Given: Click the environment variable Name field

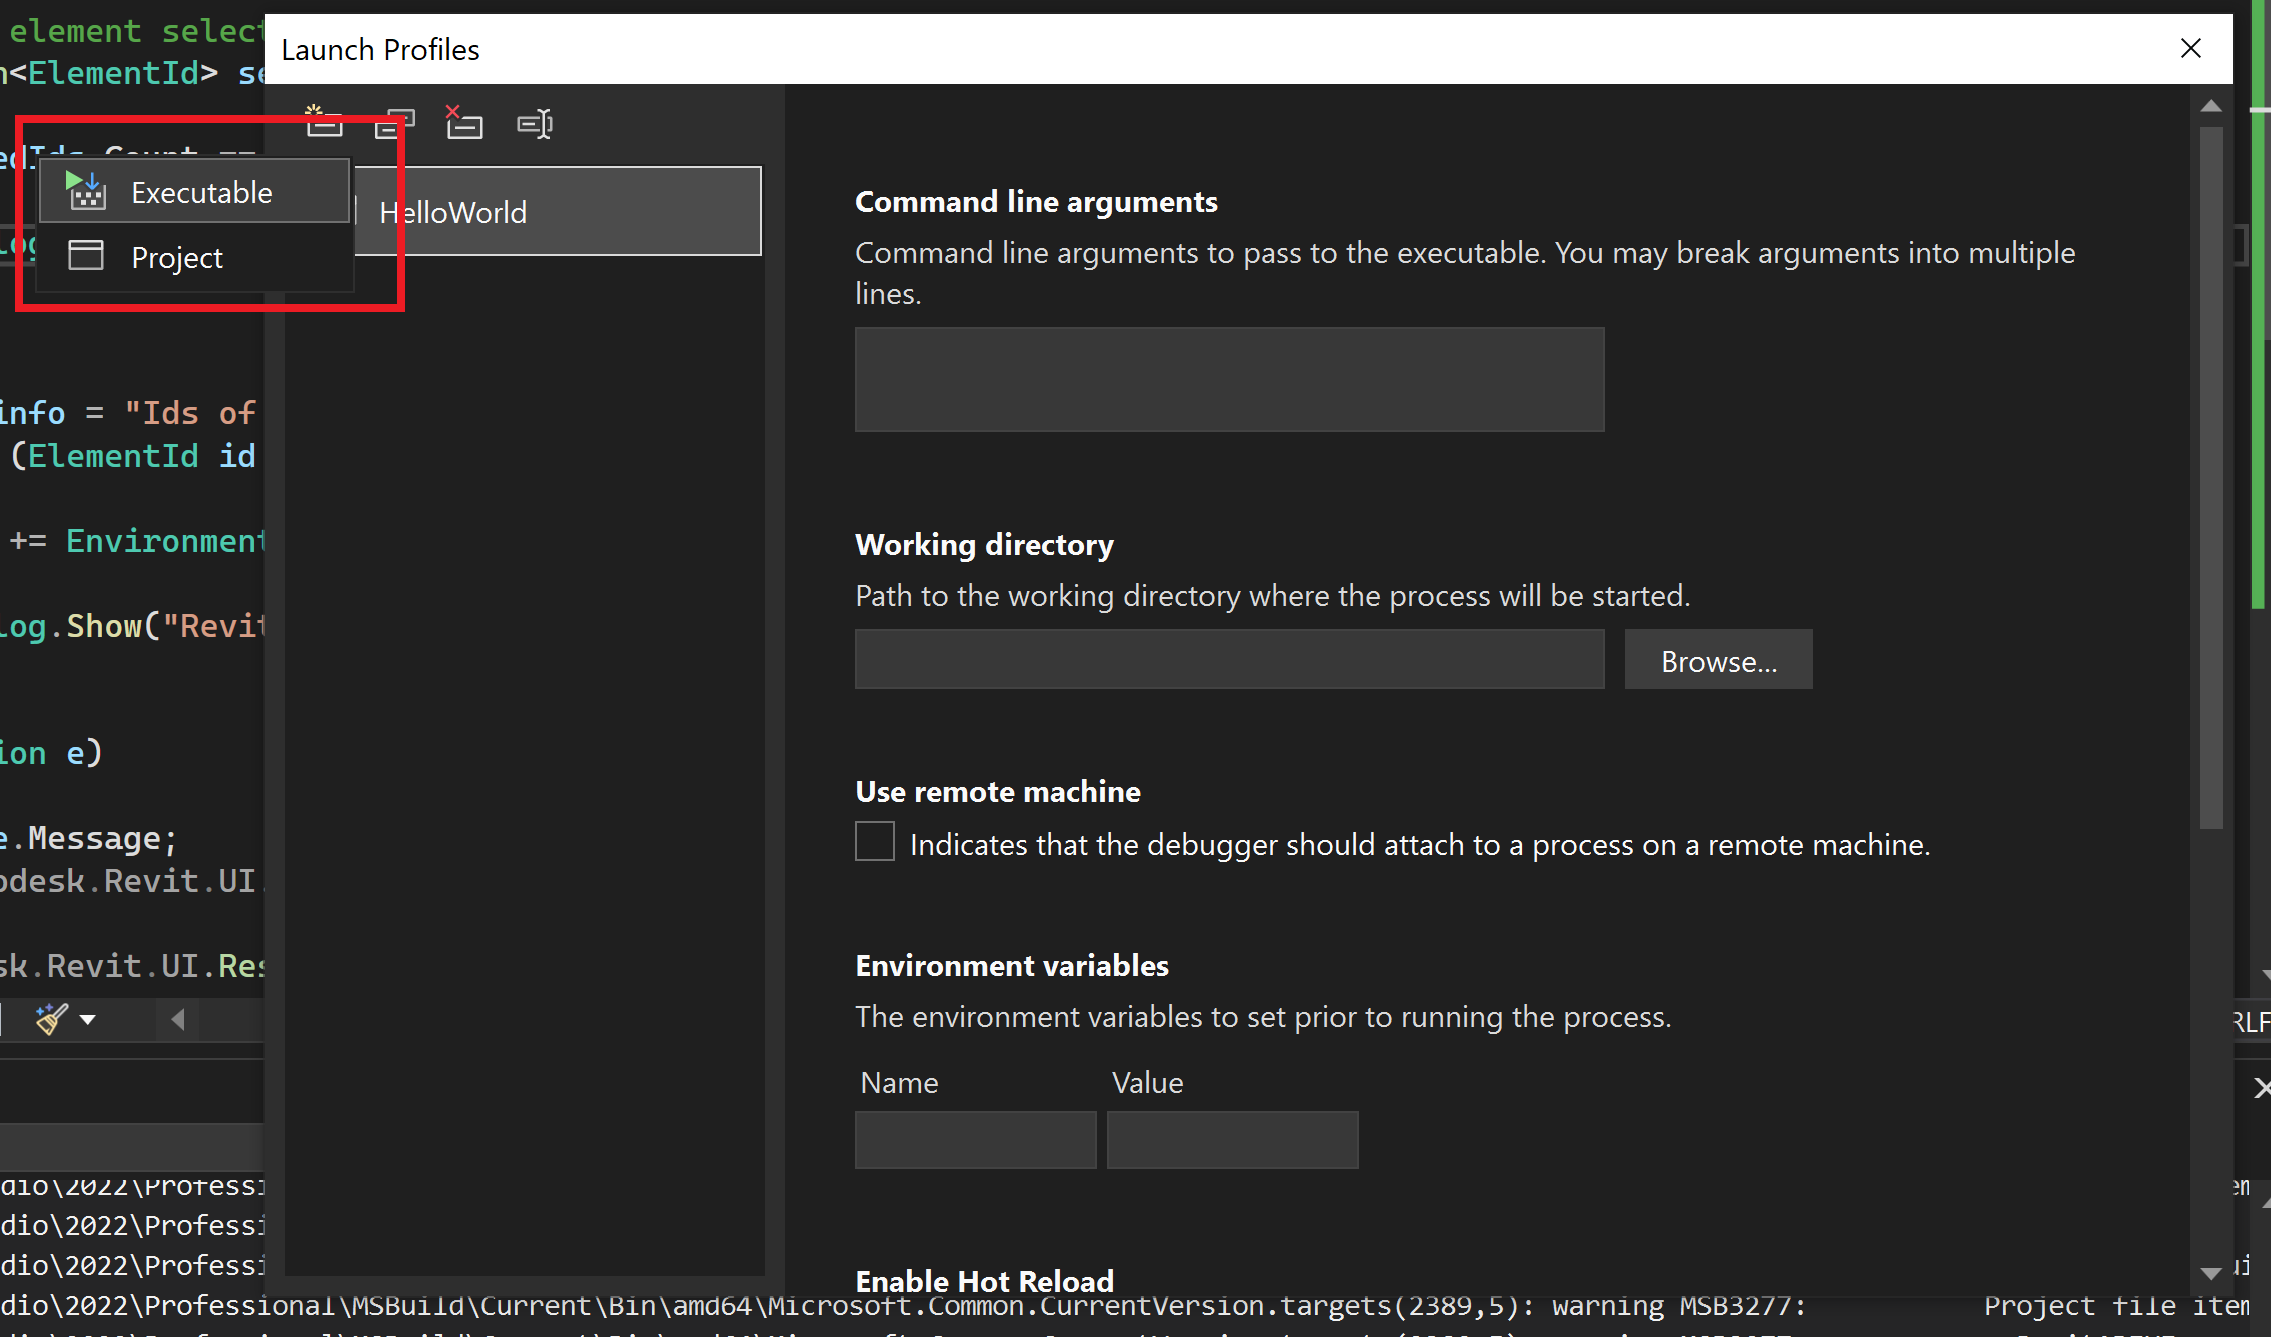Looking at the screenshot, I should 975,1140.
